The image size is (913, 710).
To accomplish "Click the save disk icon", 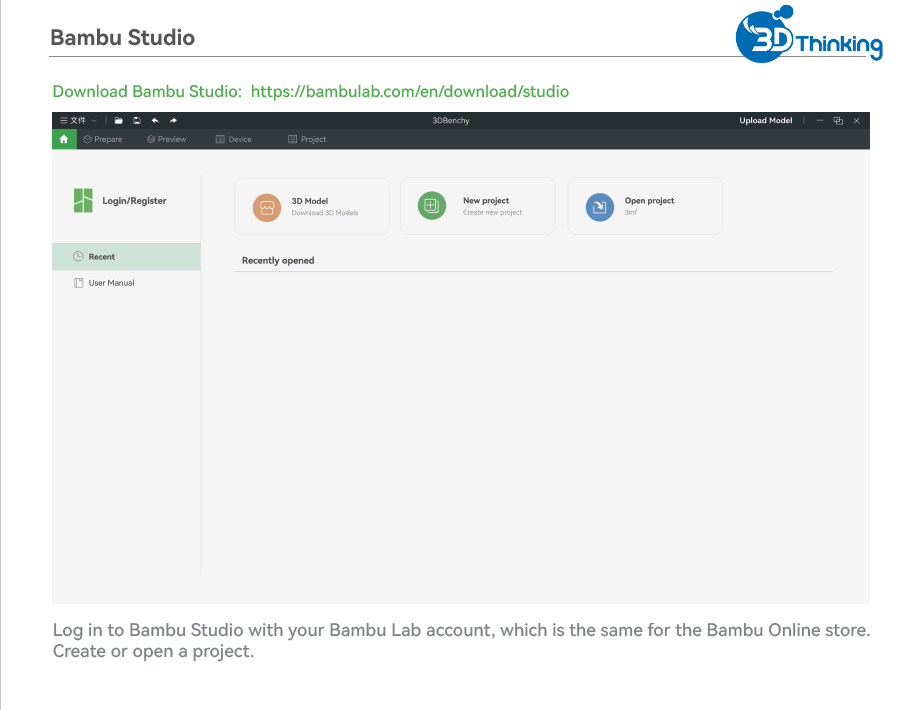I will tap(137, 121).
